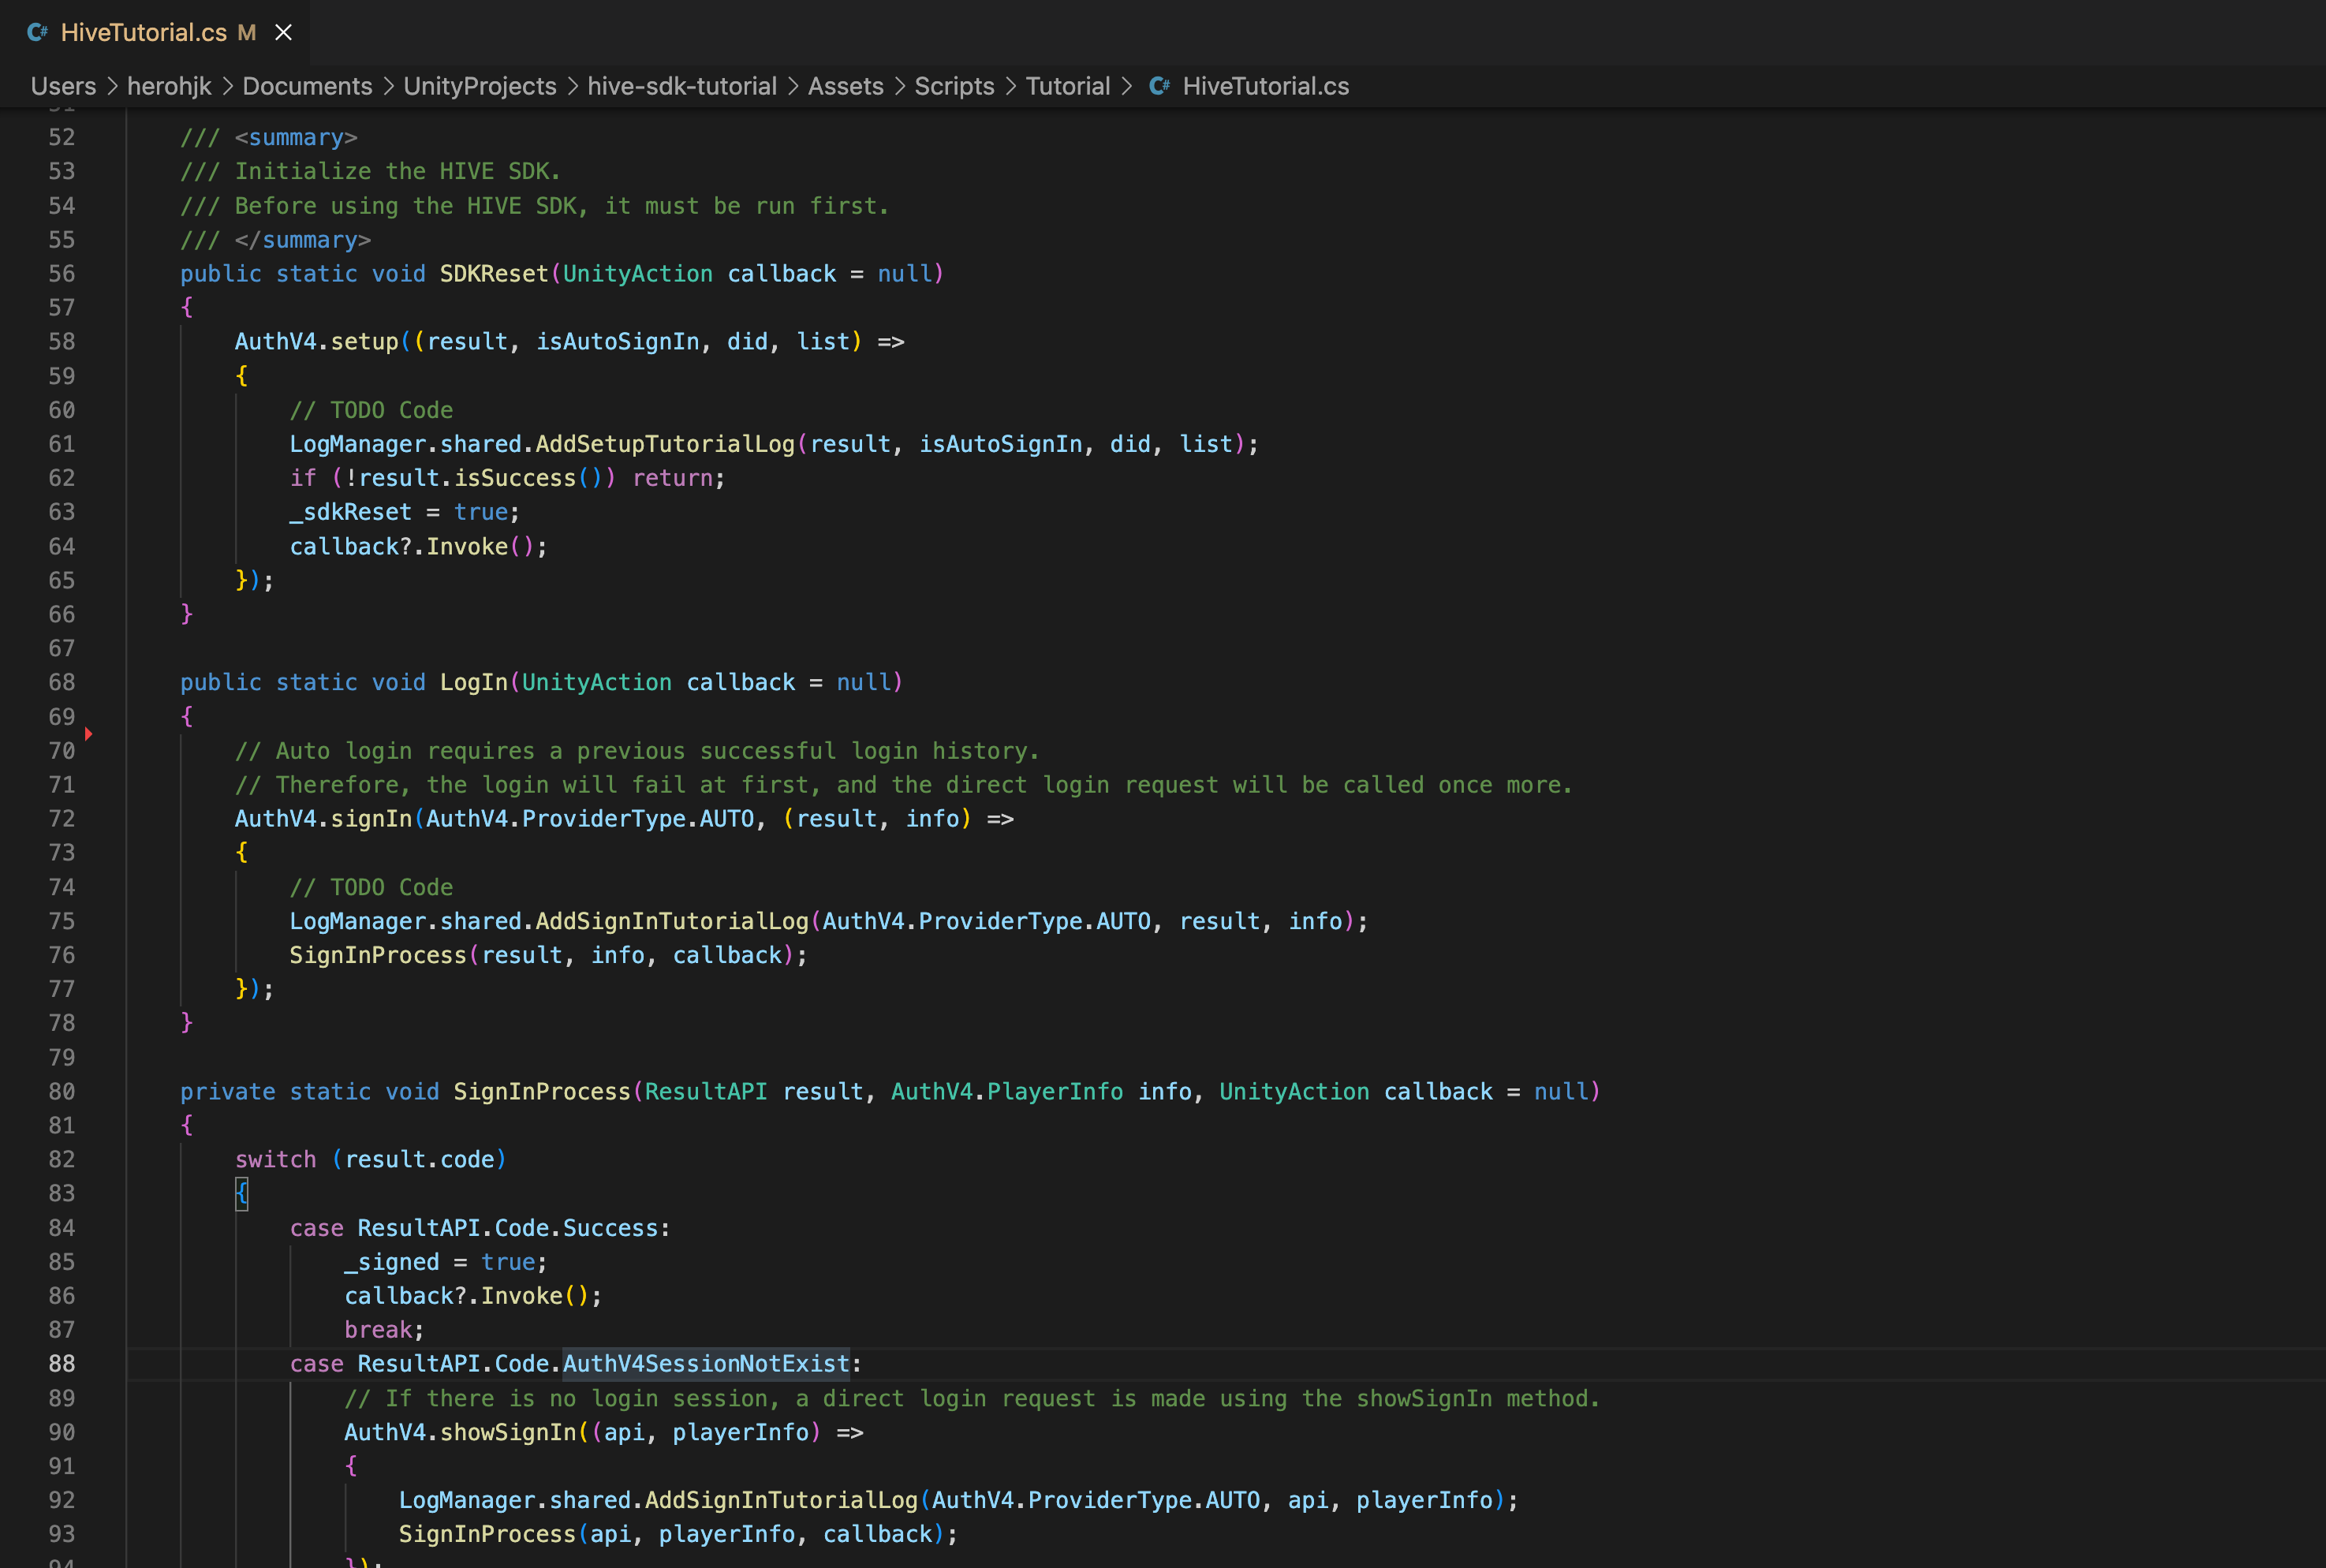Click the SDKReset method name
Viewport: 2326px width, 1568px height.
tap(494, 274)
